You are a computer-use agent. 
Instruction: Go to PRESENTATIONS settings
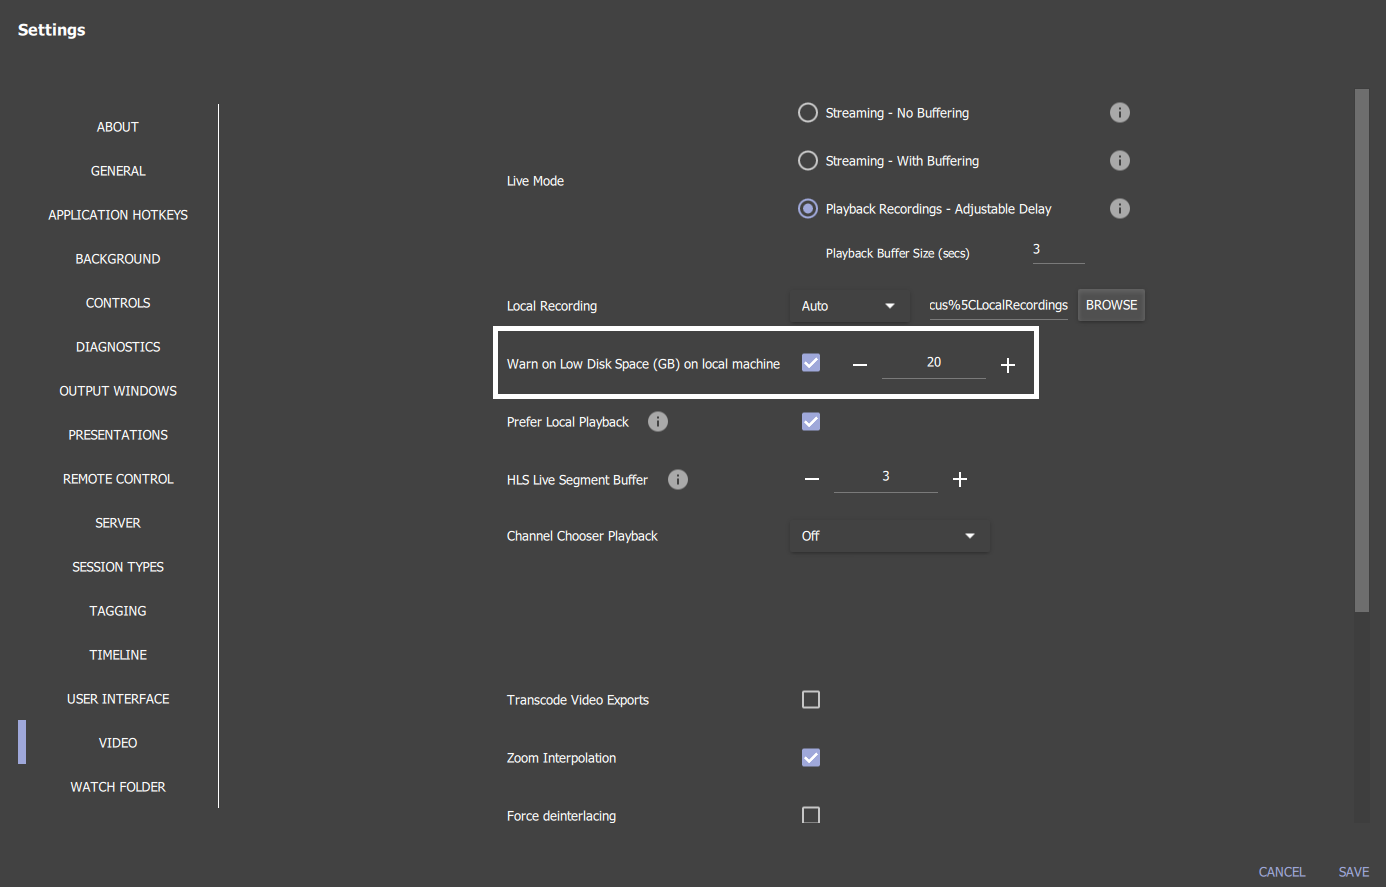[x=118, y=435]
